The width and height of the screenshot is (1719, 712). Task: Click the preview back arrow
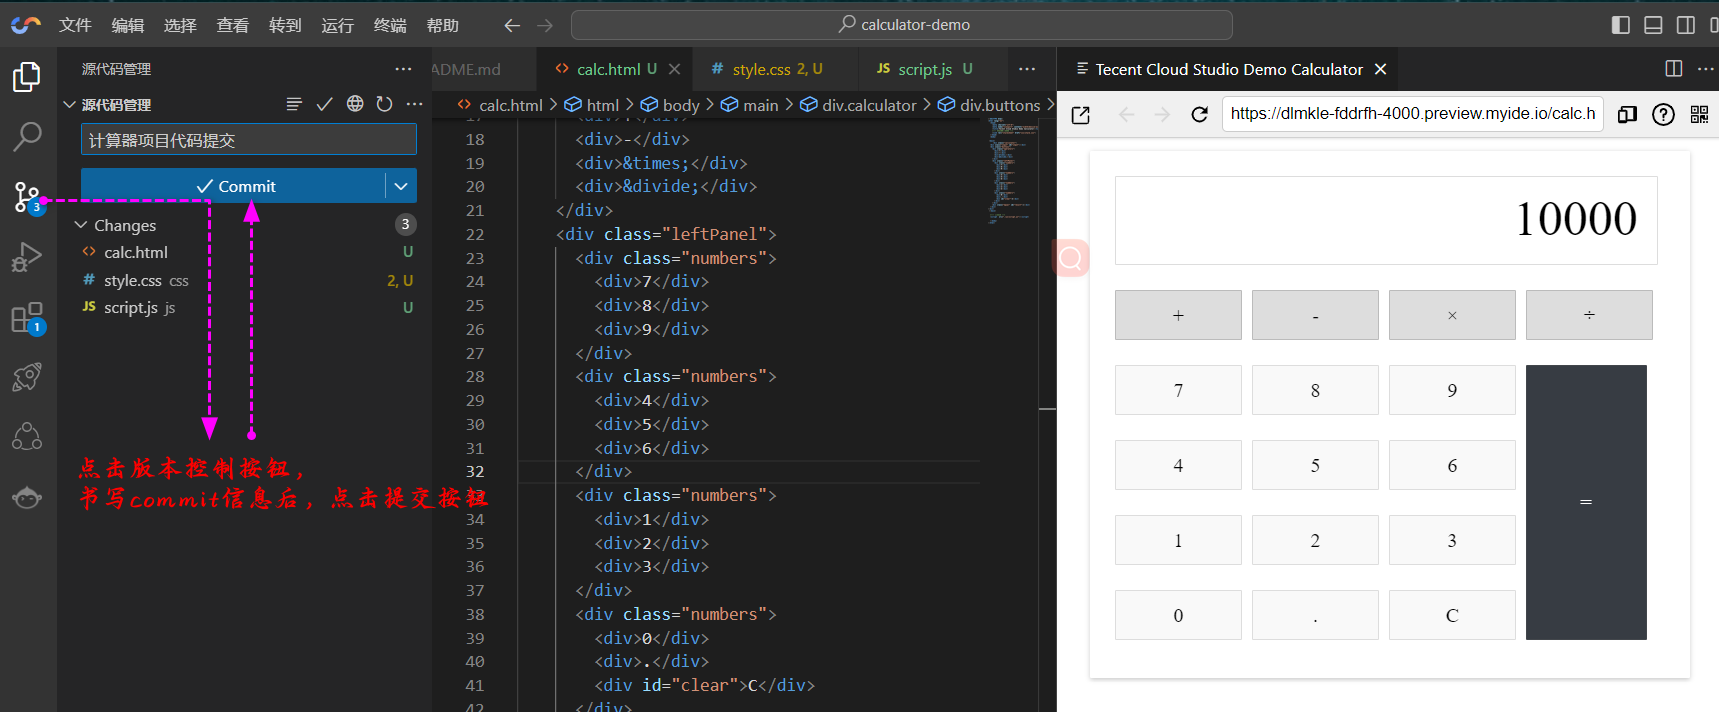[x=1127, y=115]
